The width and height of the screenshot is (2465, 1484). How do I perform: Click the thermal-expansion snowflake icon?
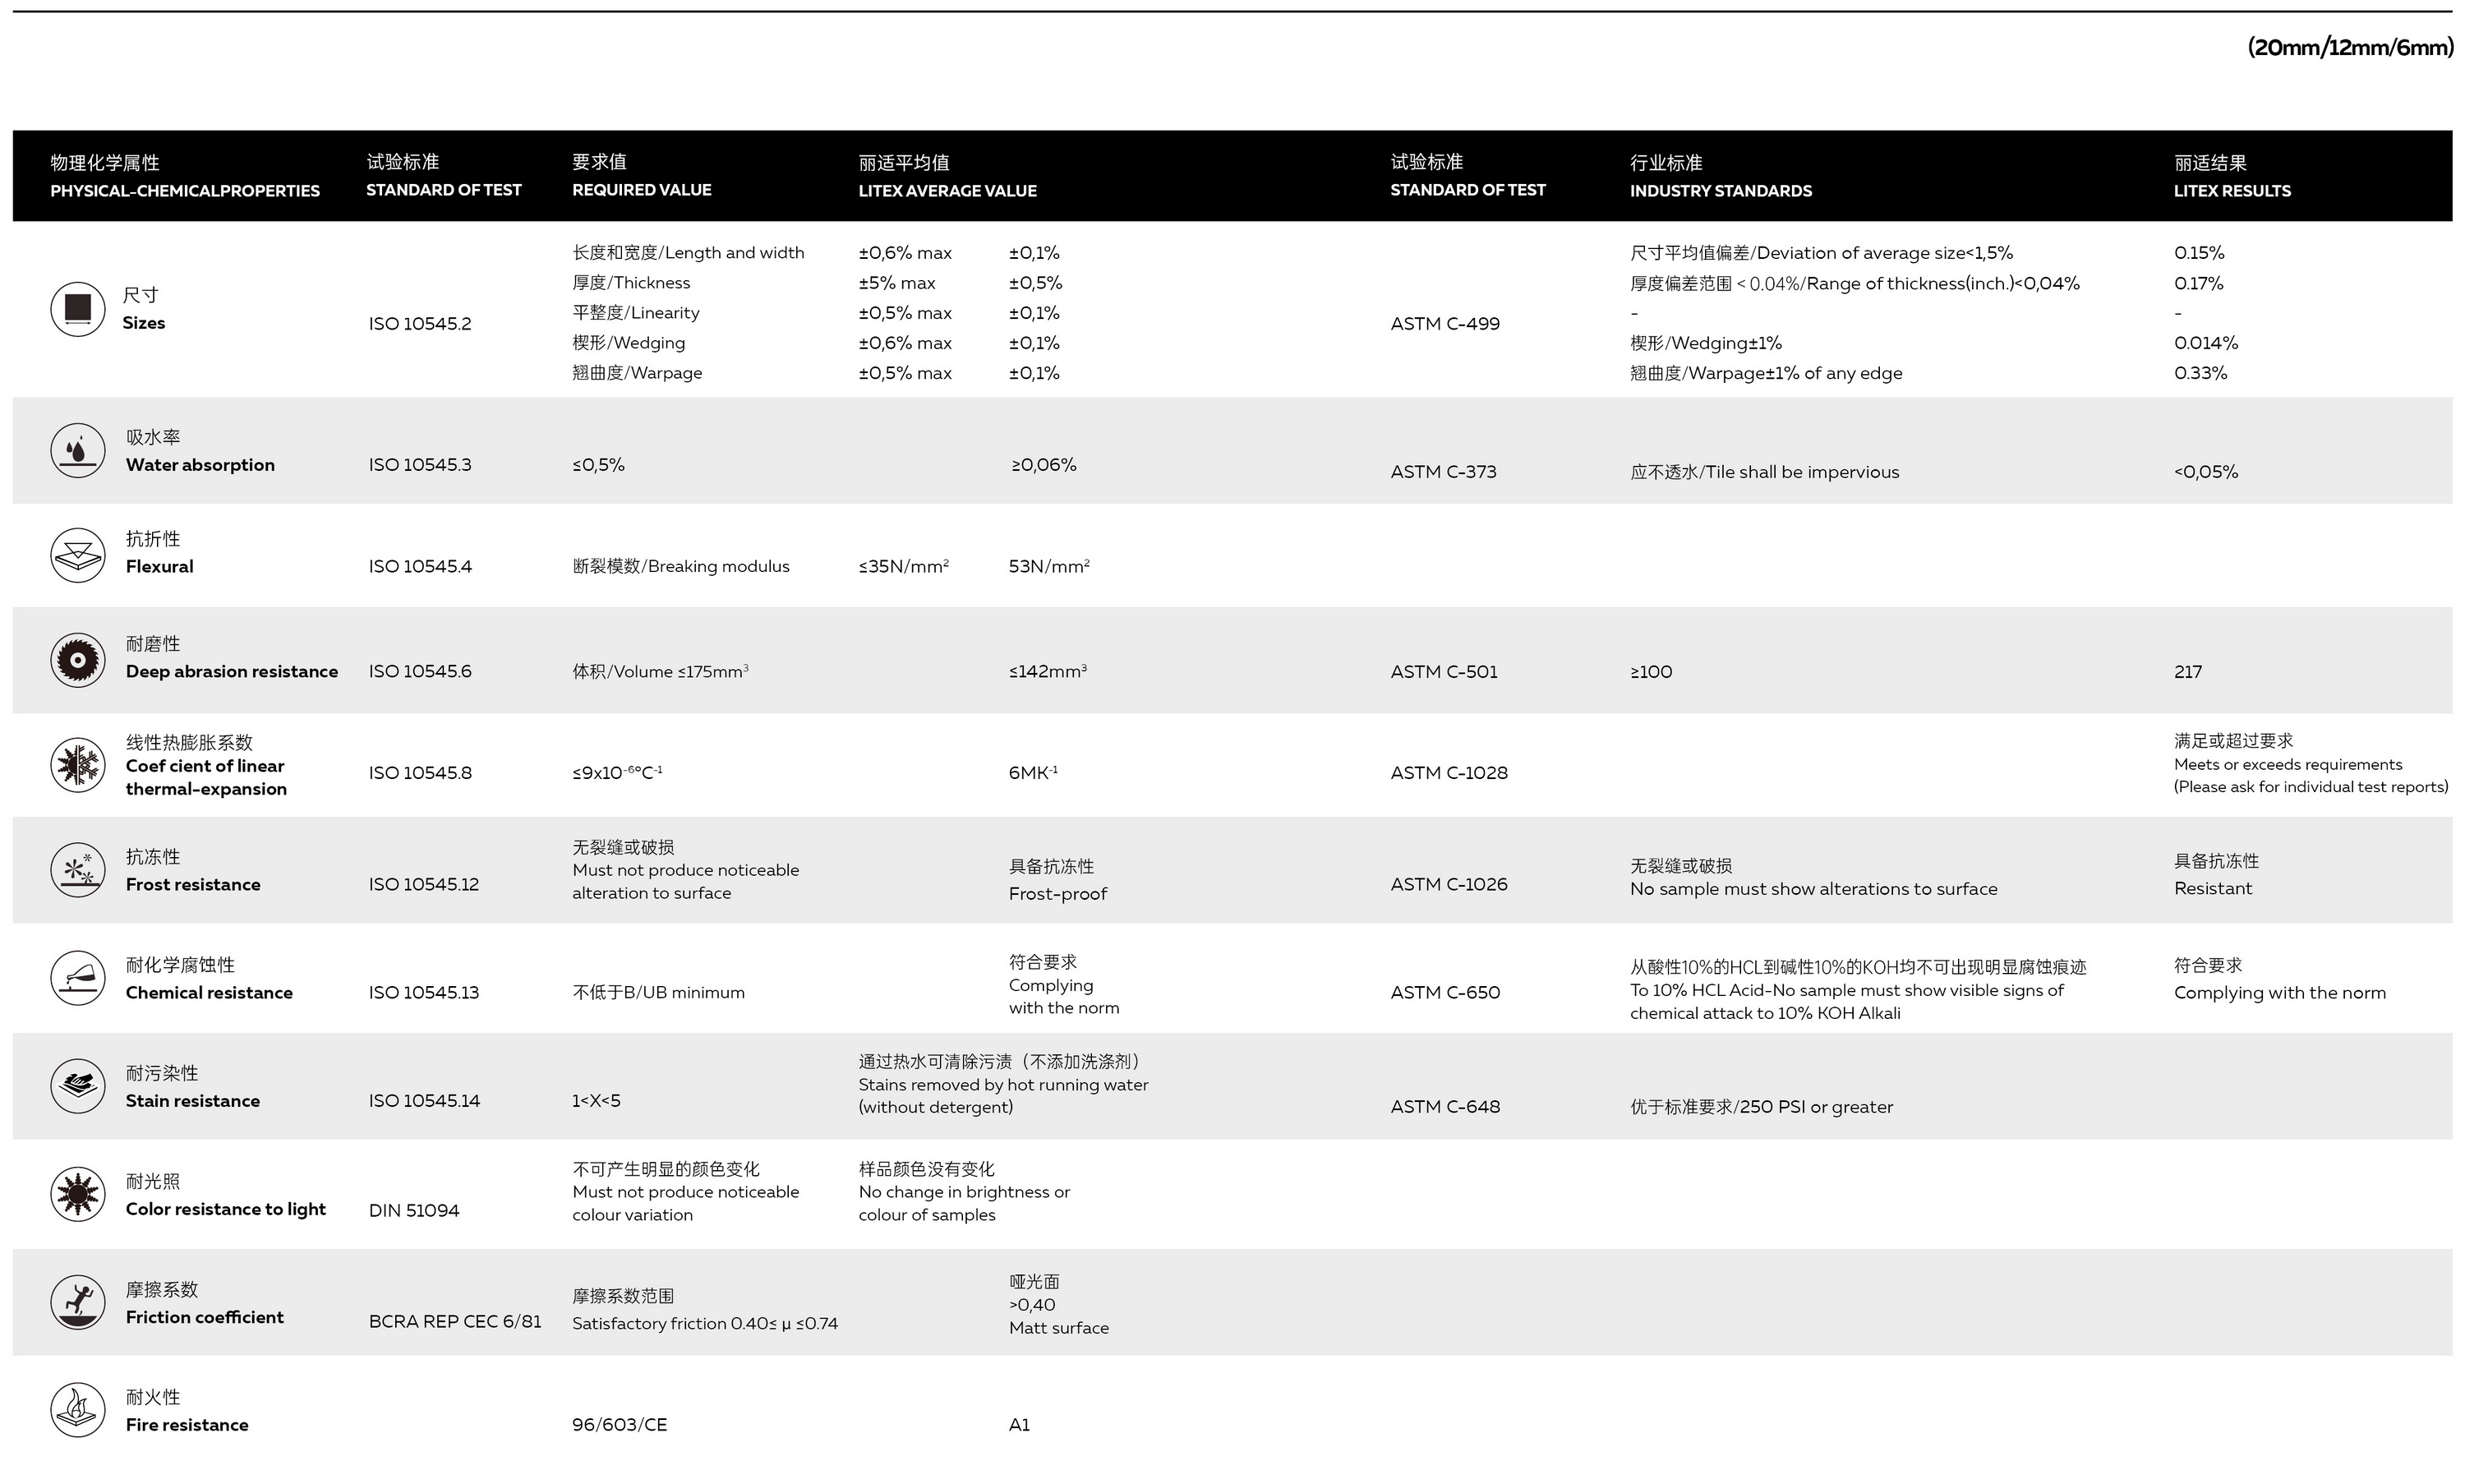coord(78,765)
